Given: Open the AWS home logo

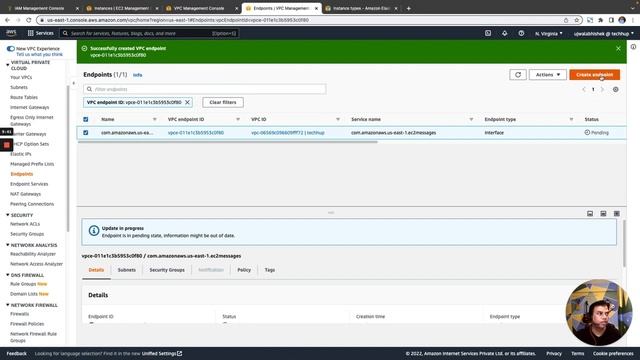Looking at the screenshot, I should (11, 33).
